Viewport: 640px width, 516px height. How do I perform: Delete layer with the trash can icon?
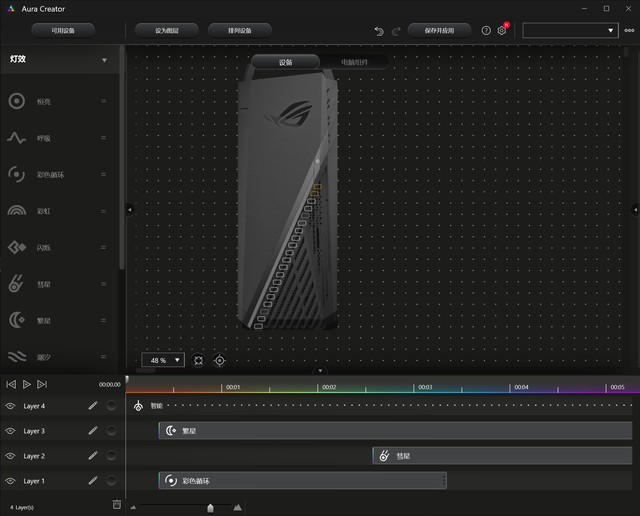click(116, 505)
